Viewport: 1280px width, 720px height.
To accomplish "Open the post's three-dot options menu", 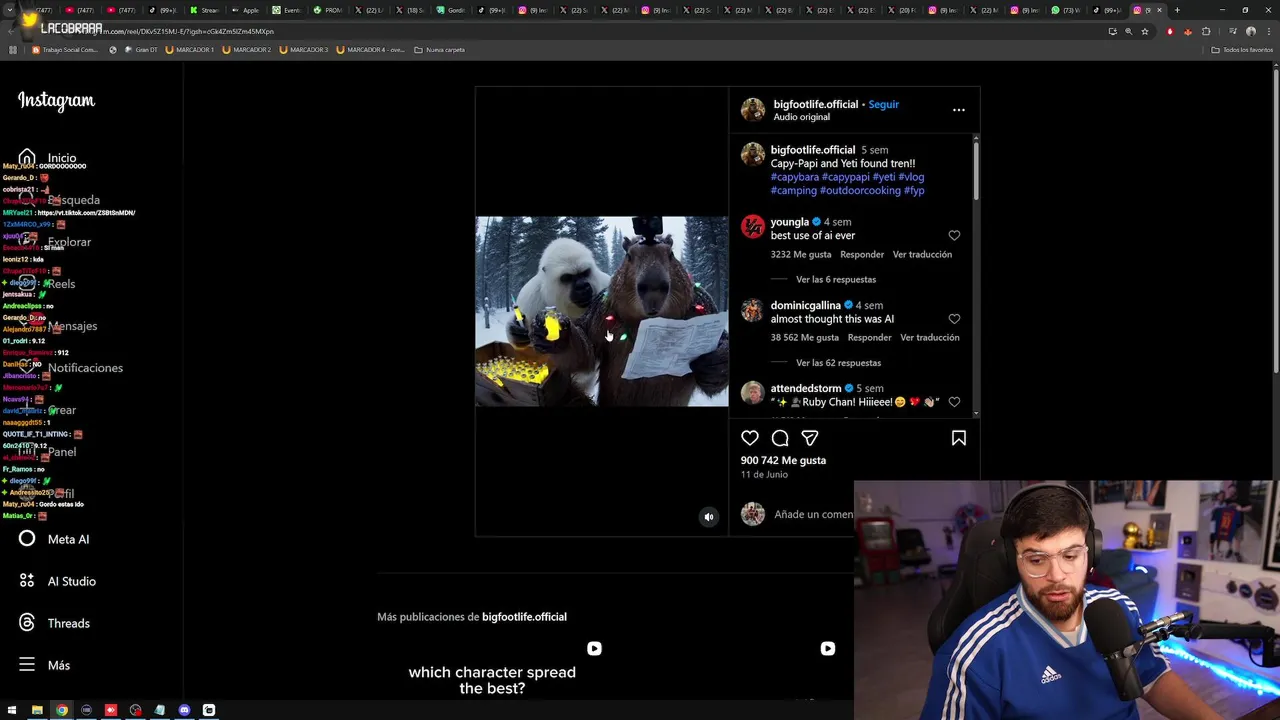I will pos(959,110).
